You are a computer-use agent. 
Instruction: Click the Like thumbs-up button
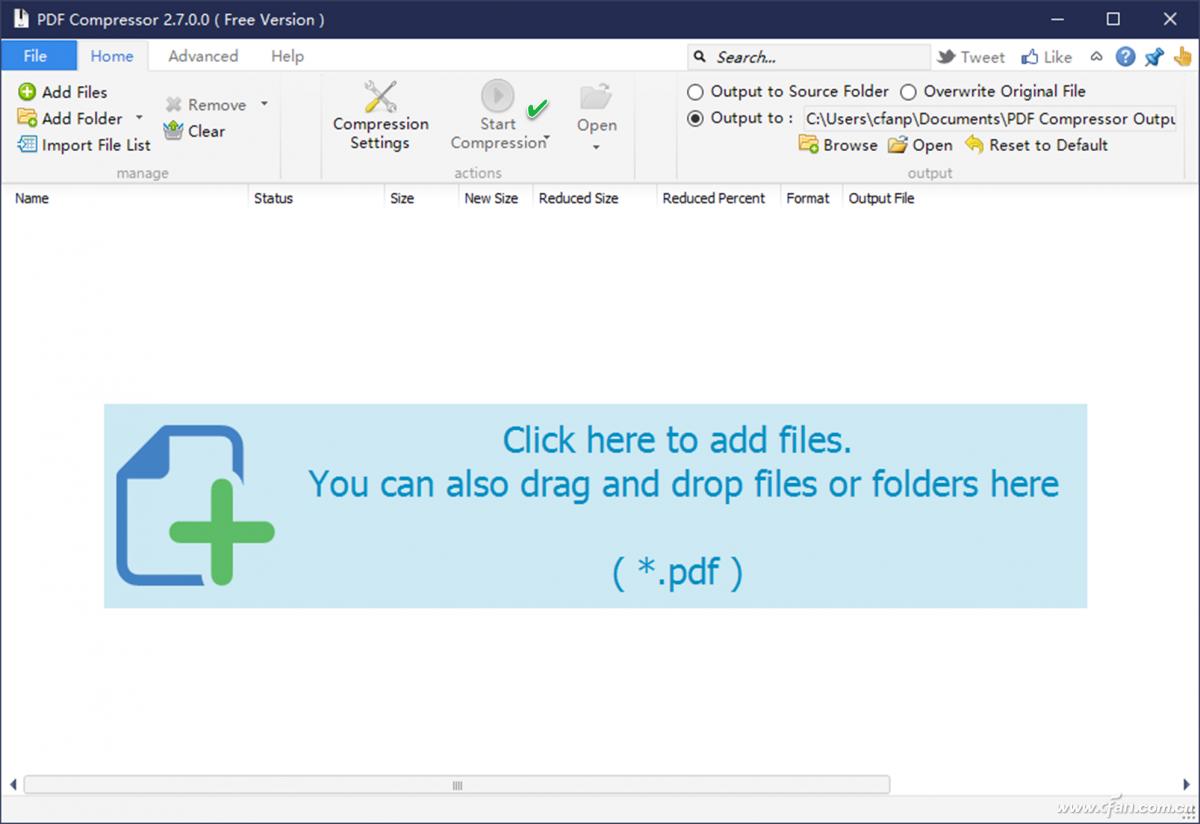coord(1046,57)
